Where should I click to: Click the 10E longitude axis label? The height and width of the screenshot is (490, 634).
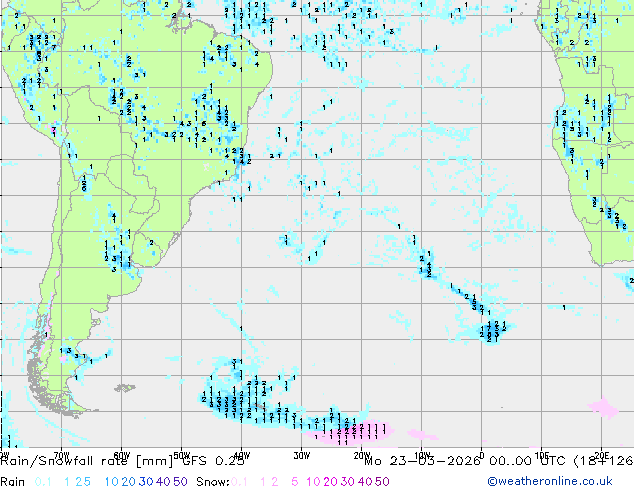tap(542, 455)
